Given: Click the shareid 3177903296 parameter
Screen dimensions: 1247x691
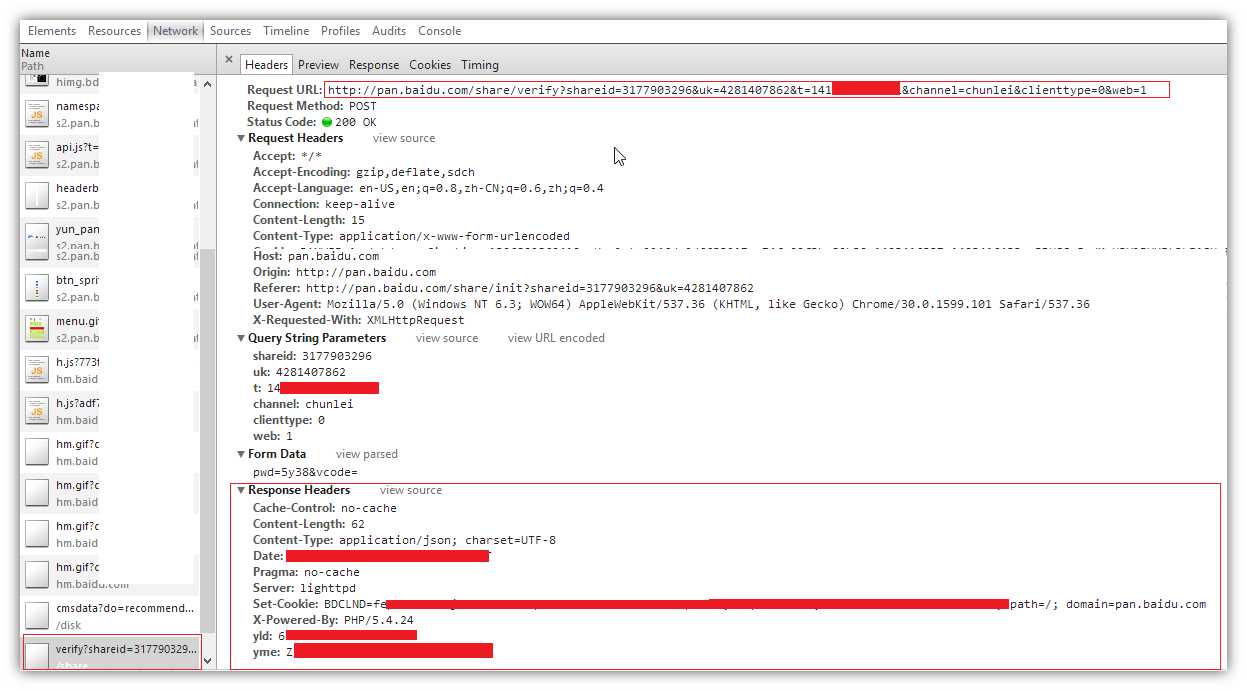Looking at the screenshot, I should (x=313, y=356).
